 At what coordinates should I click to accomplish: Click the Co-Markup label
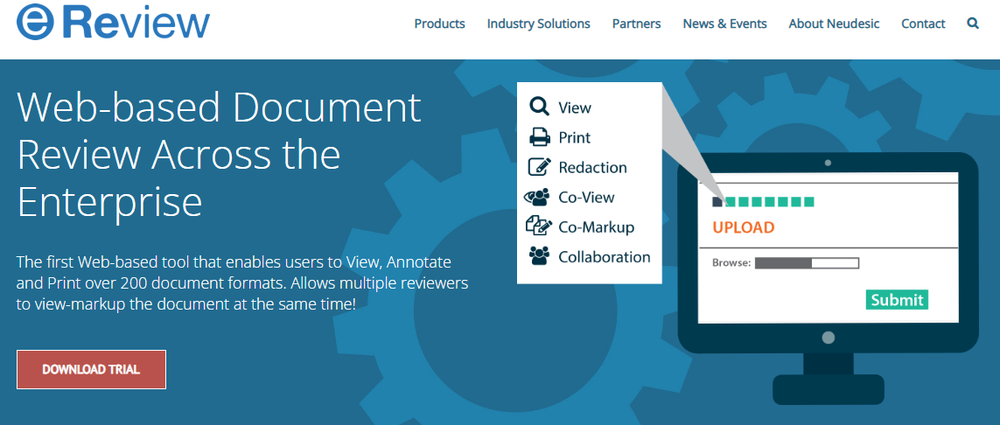[x=596, y=227]
